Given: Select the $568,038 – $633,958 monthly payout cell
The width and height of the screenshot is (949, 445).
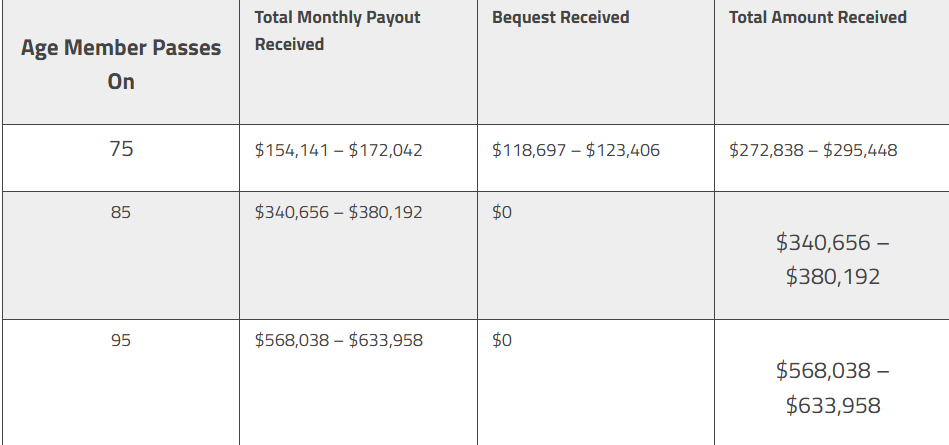Looking at the screenshot, I should click(x=338, y=340).
